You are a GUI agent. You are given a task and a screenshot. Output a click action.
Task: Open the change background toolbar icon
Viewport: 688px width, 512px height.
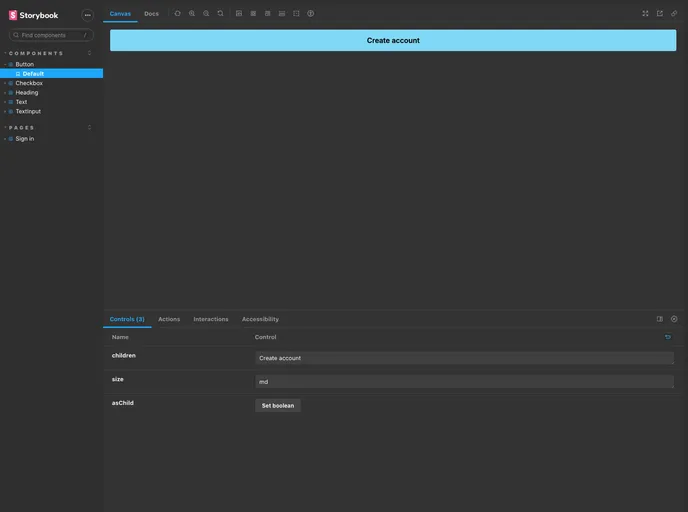tap(239, 14)
